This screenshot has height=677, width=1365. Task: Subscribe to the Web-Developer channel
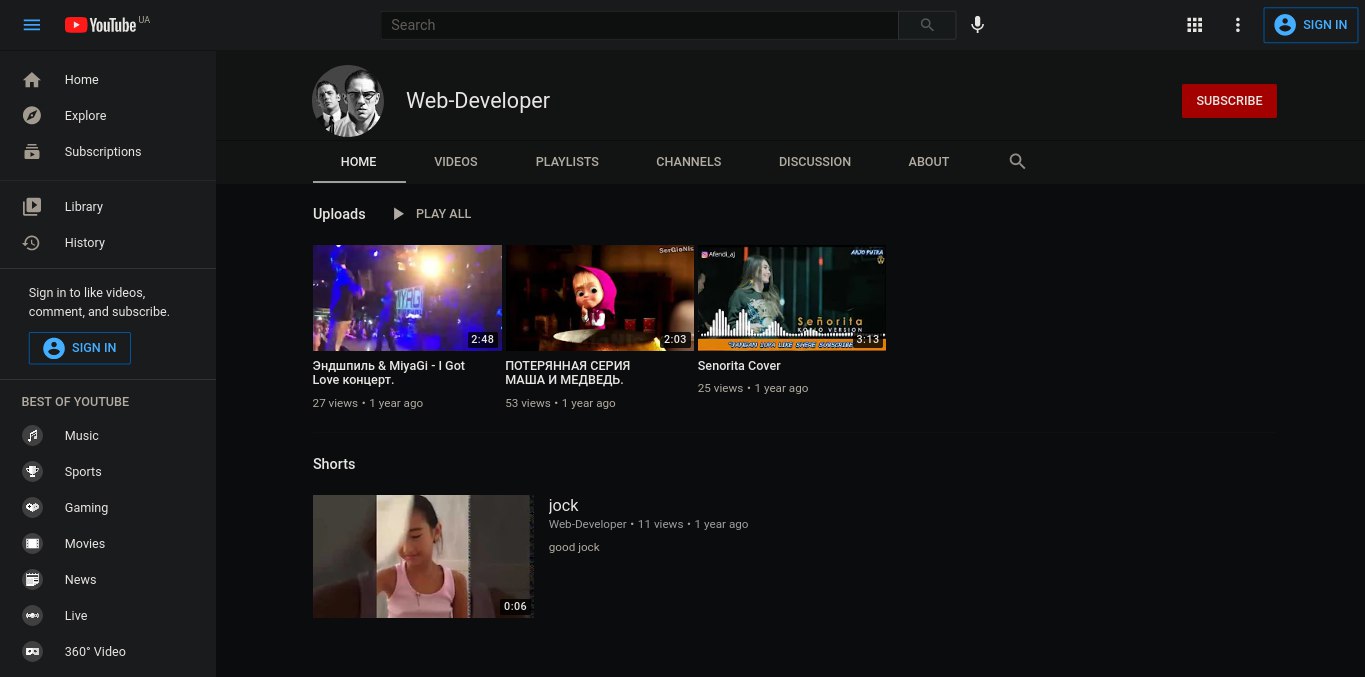(1229, 101)
